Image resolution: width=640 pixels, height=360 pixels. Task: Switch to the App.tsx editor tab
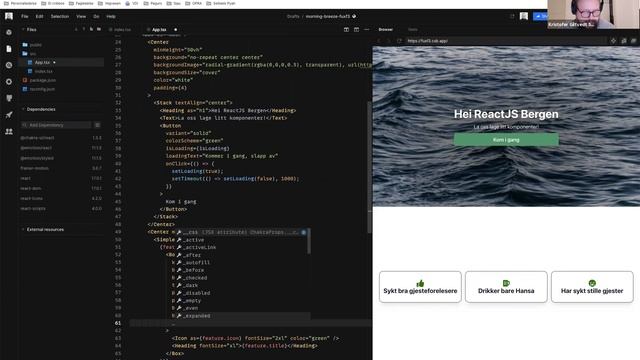pos(159,29)
